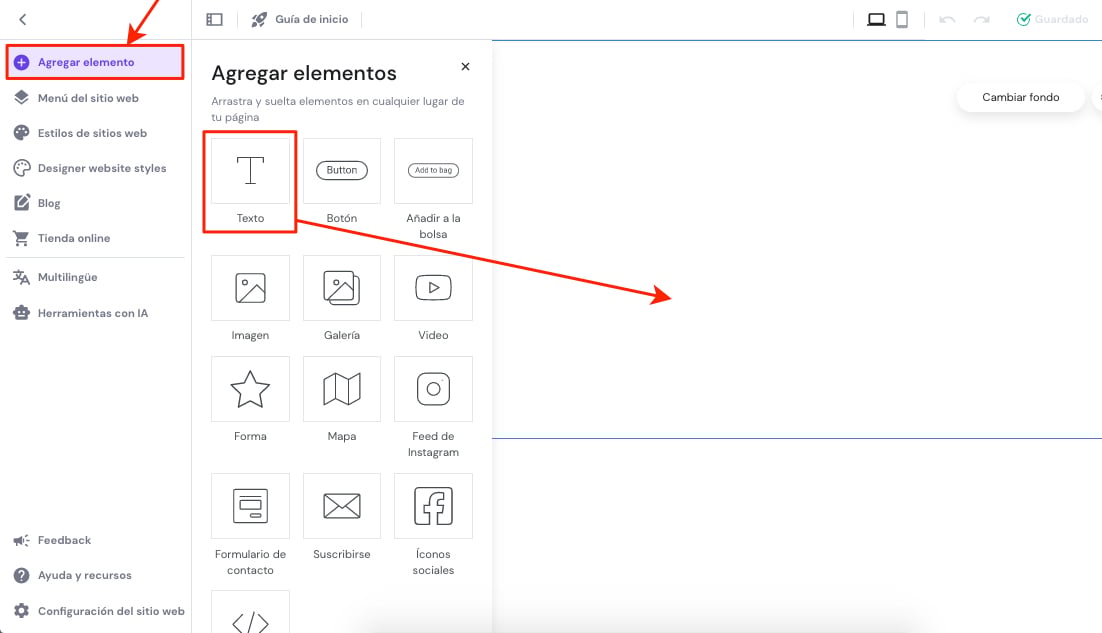Click the Cambiar fondo button
1102x633 pixels.
point(1020,97)
